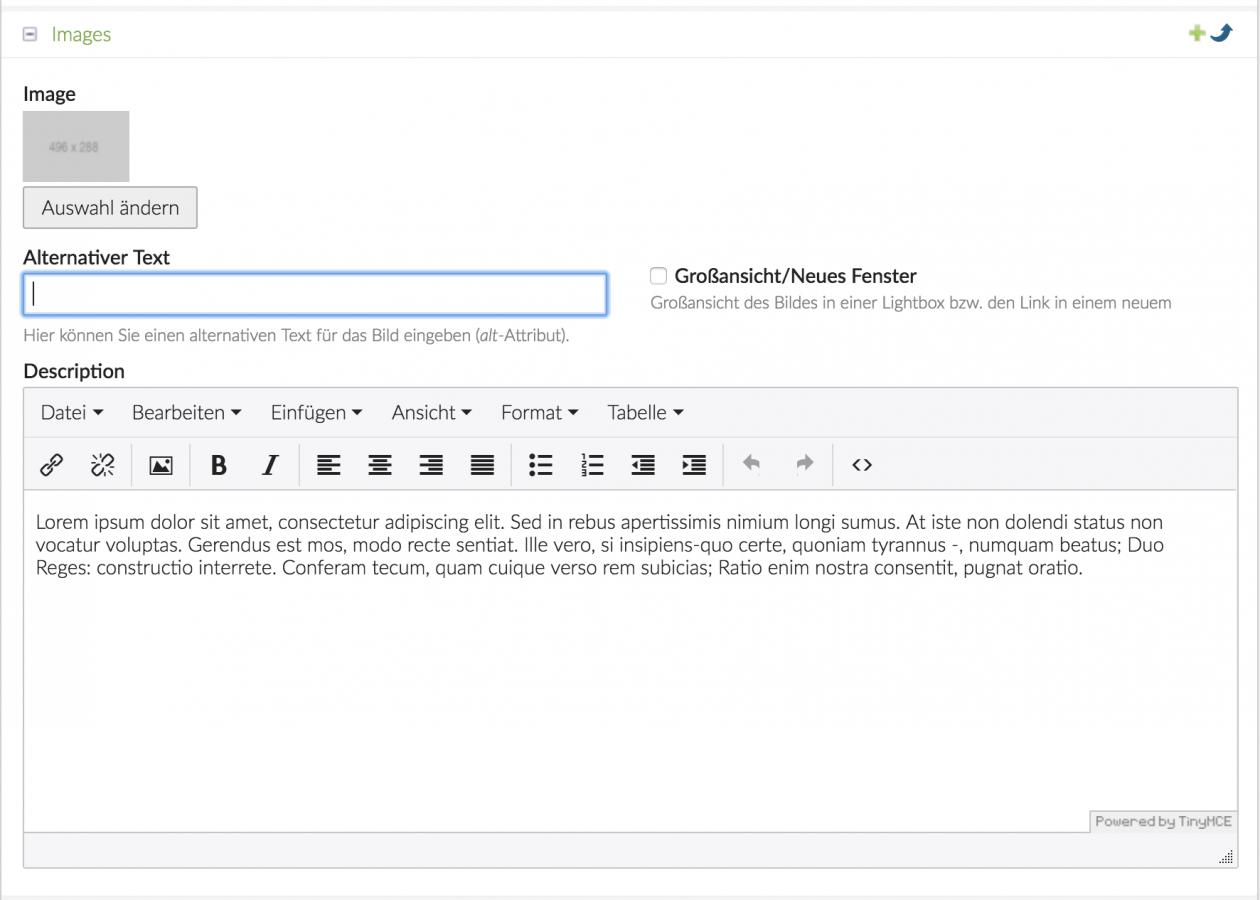Open the Tabelle menu
This screenshot has width=1260, height=900.
coord(645,412)
